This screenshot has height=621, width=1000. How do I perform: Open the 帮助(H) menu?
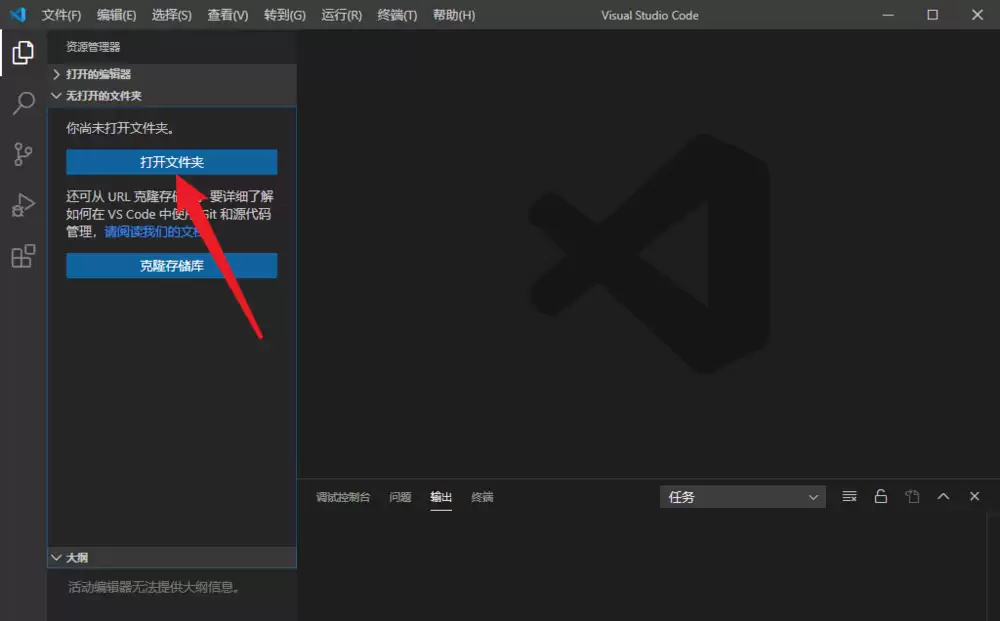coord(453,15)
